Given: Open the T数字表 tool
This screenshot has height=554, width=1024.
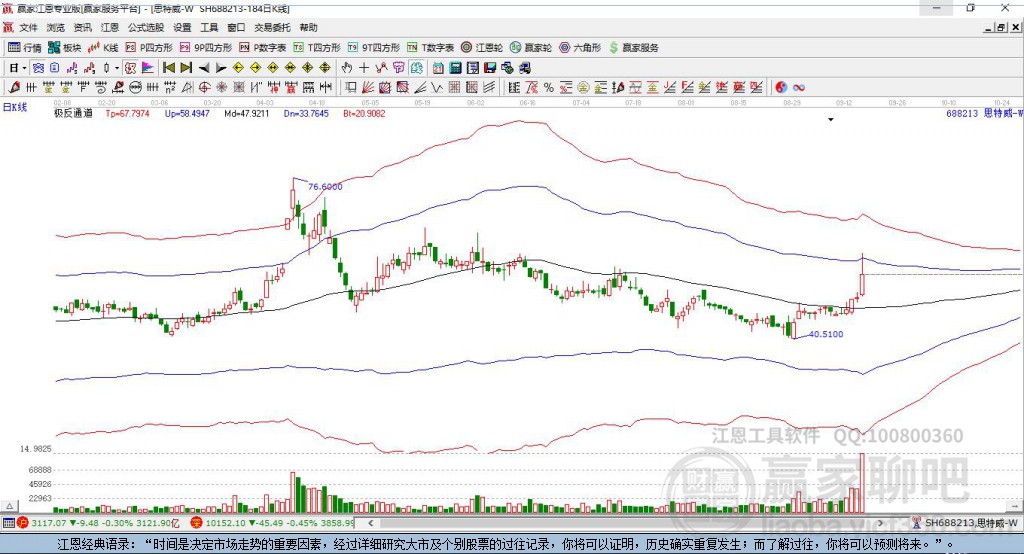Looking at the screenshot, I should pos(430,48).
